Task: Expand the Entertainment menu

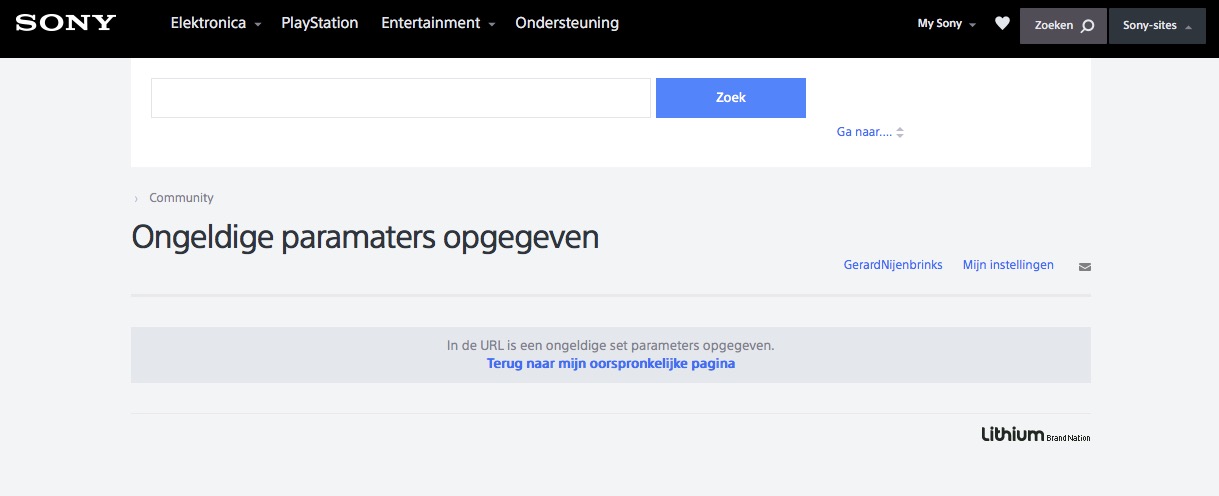Action: 438,23
